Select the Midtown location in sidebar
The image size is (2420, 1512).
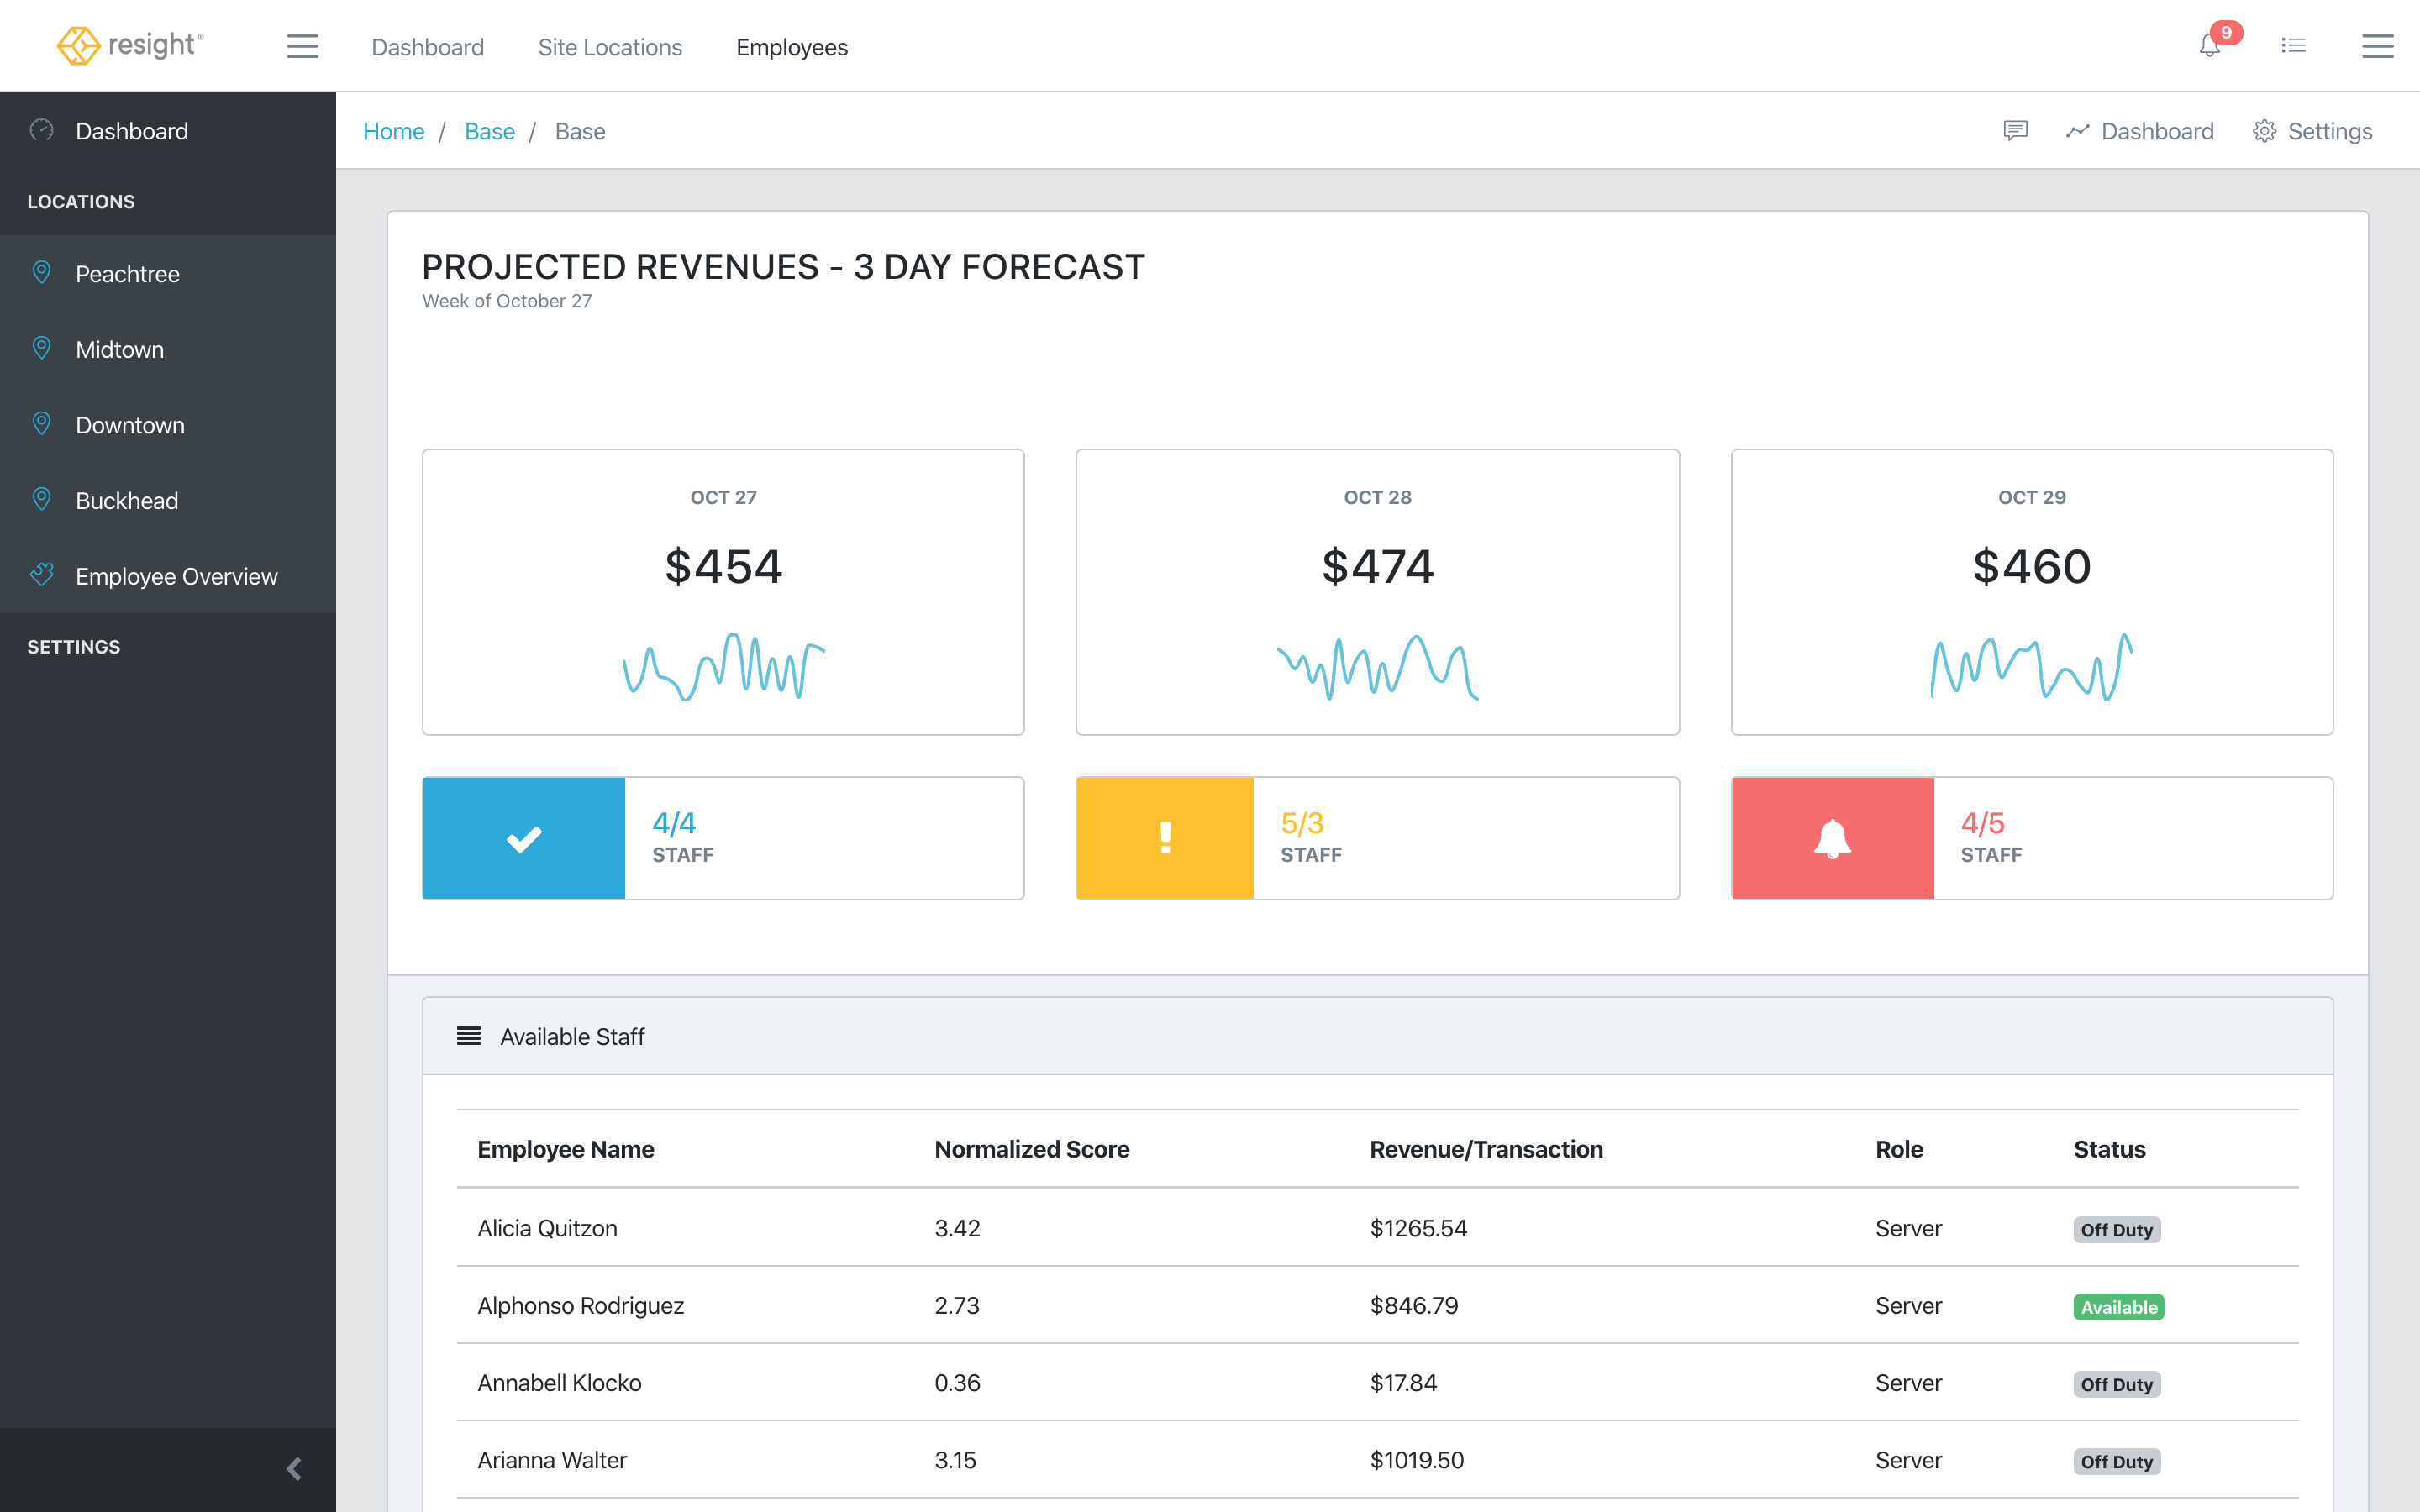click(120, 349)
